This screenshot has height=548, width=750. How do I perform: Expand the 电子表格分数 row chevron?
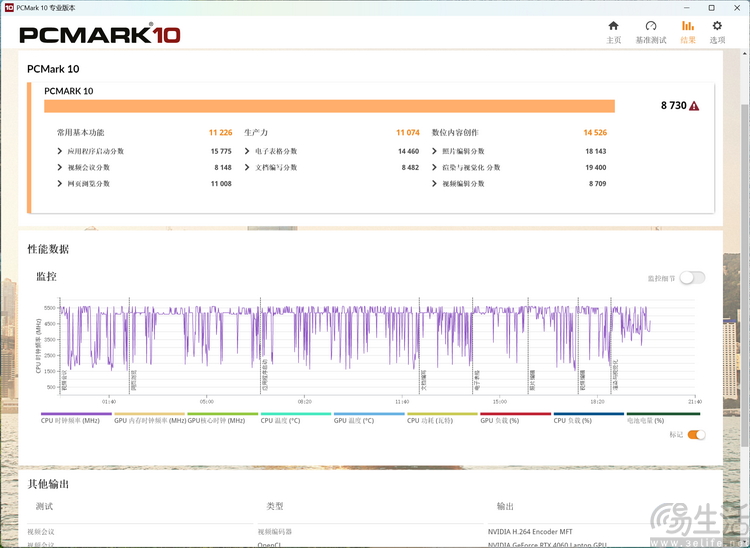pyautogui.click(x=247, y=151)
